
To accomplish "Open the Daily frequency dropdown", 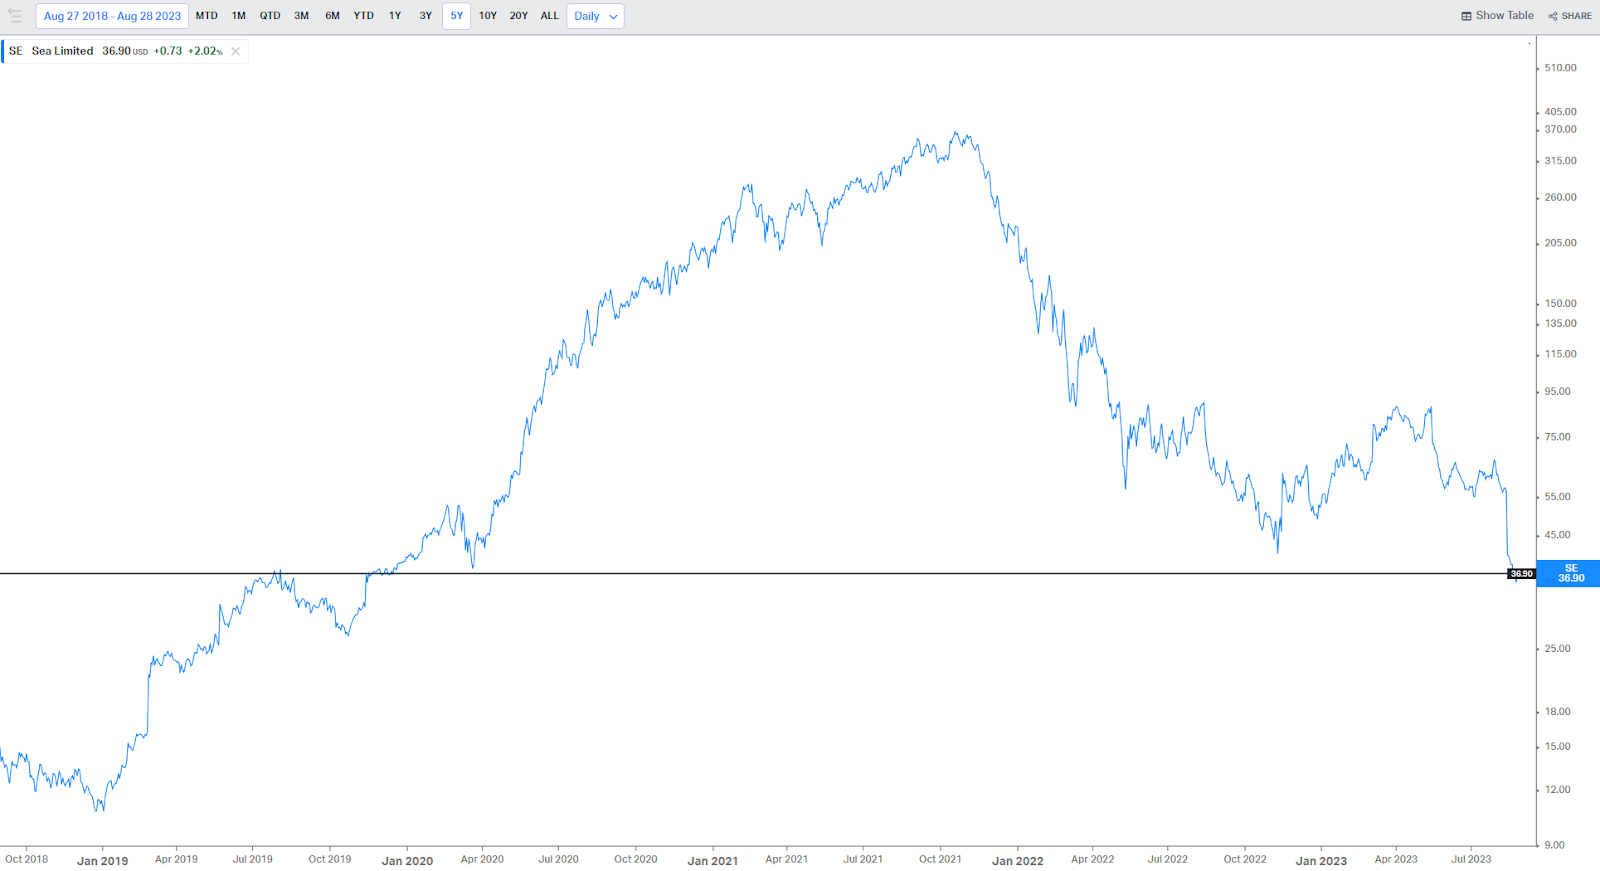I will (x=596, y=16).
